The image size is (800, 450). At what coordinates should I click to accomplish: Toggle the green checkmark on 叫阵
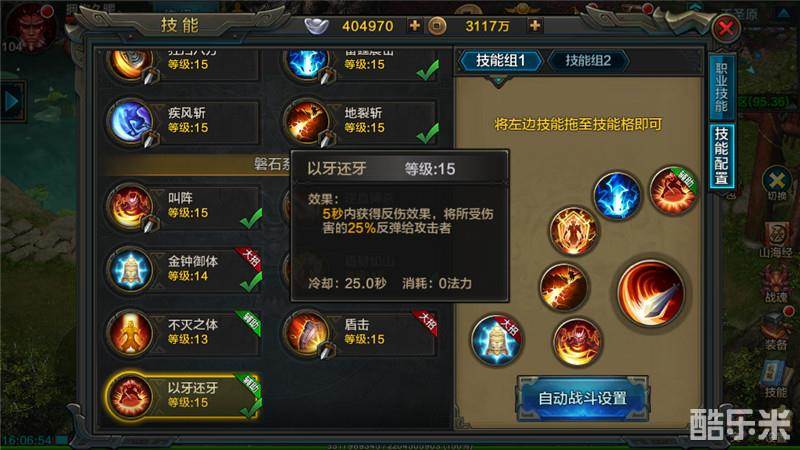(251, 218)
